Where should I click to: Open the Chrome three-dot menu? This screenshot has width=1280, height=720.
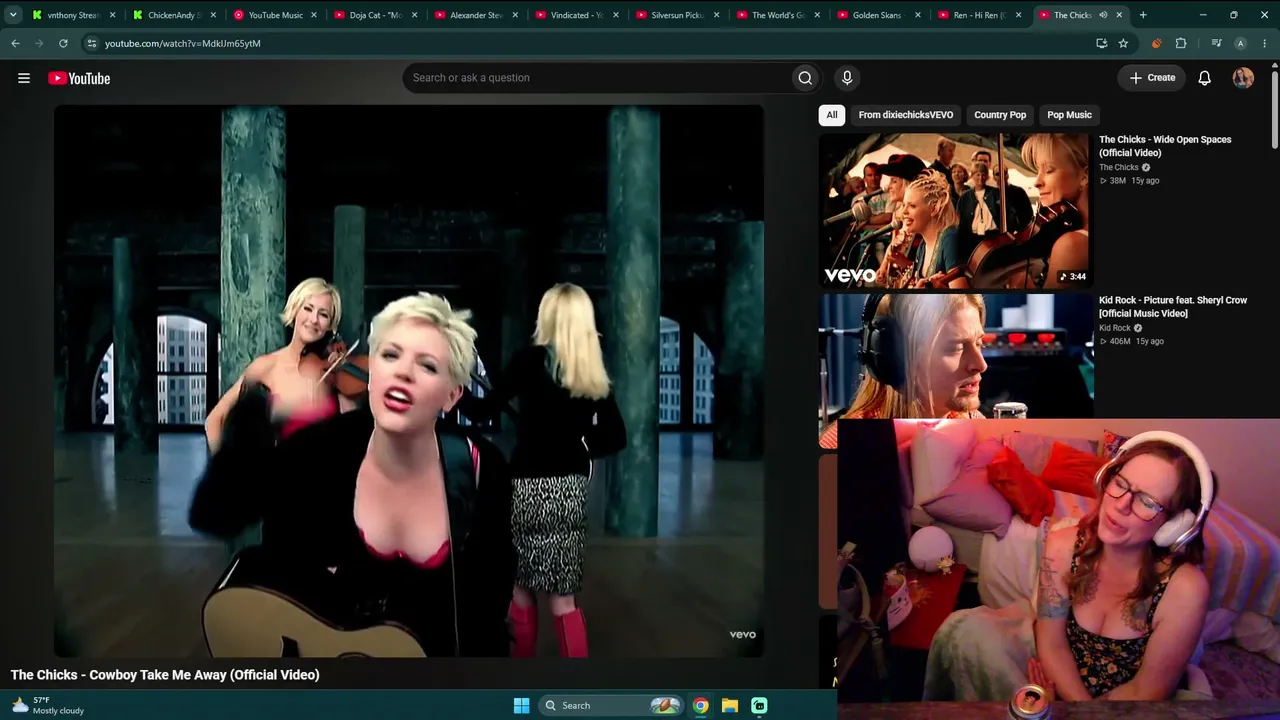tap(1265, 43)
